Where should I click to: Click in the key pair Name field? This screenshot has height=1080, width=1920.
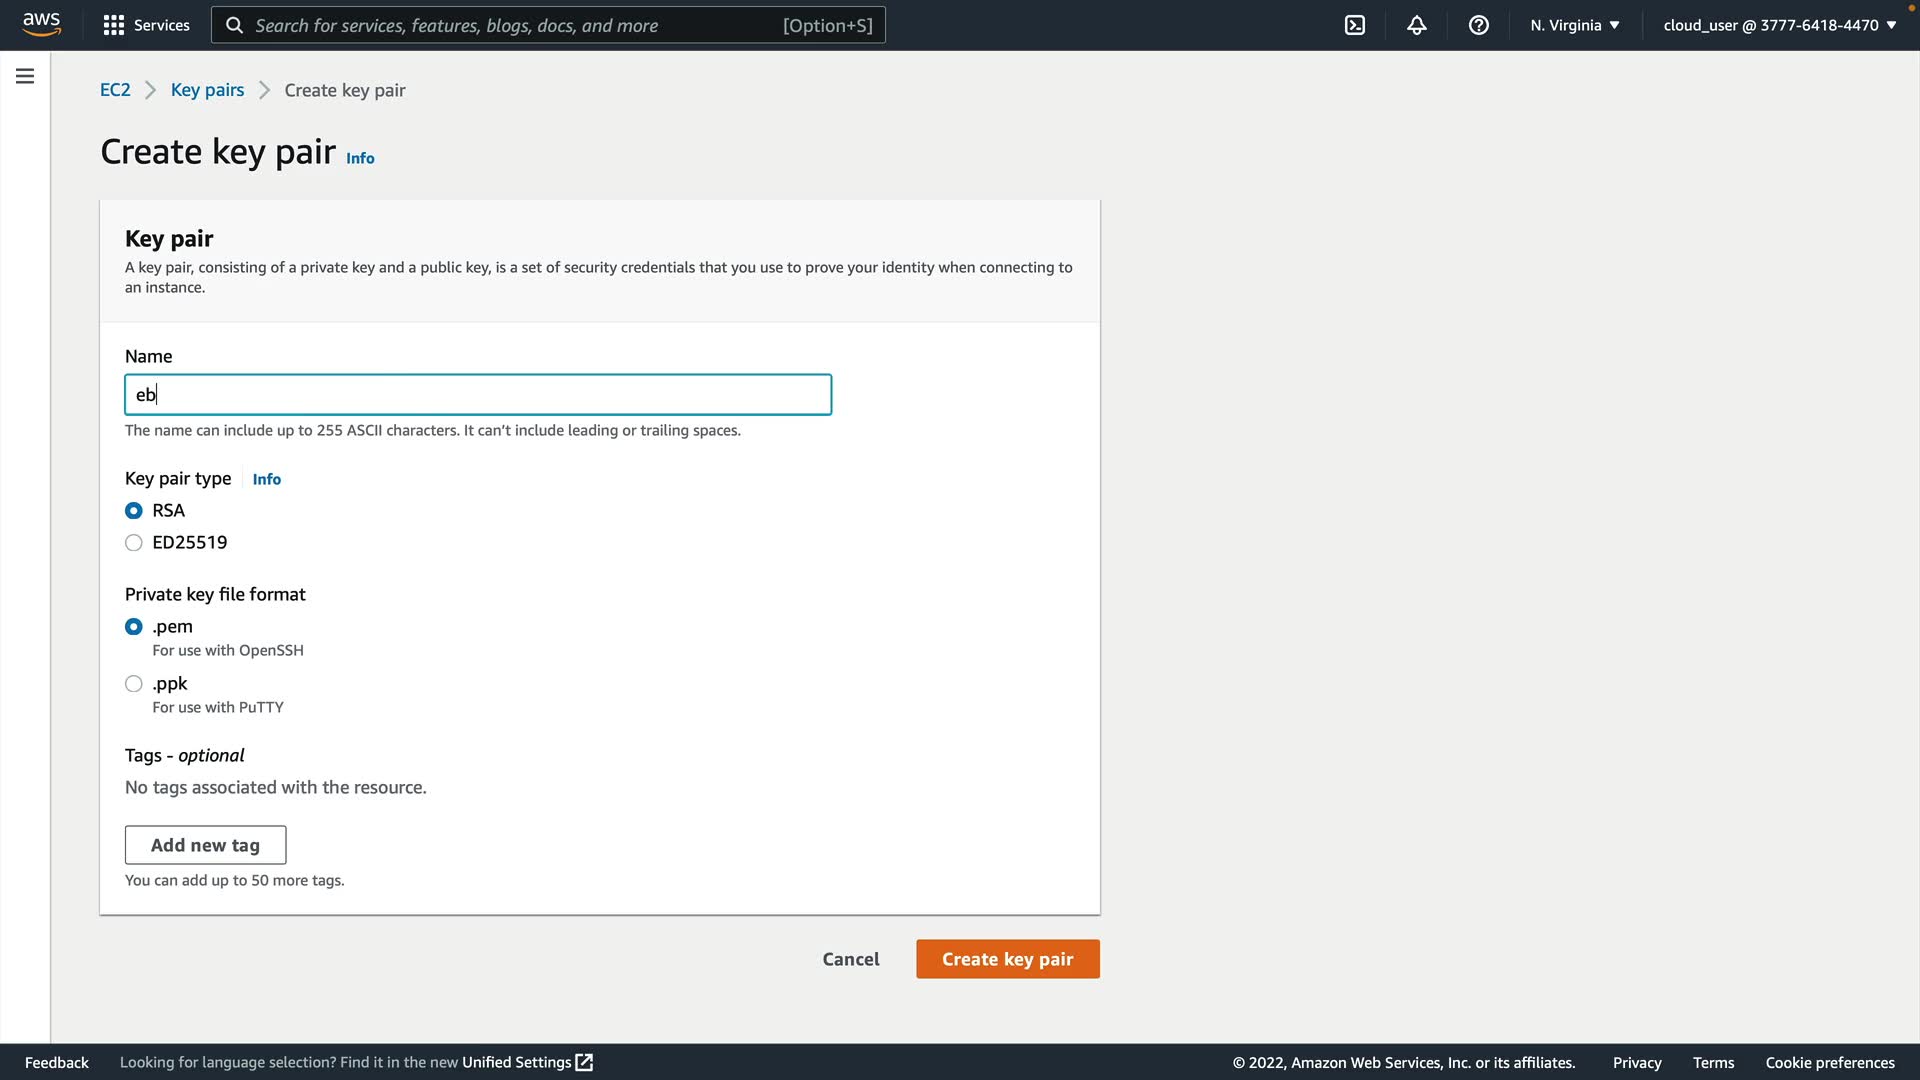[478, 395]
